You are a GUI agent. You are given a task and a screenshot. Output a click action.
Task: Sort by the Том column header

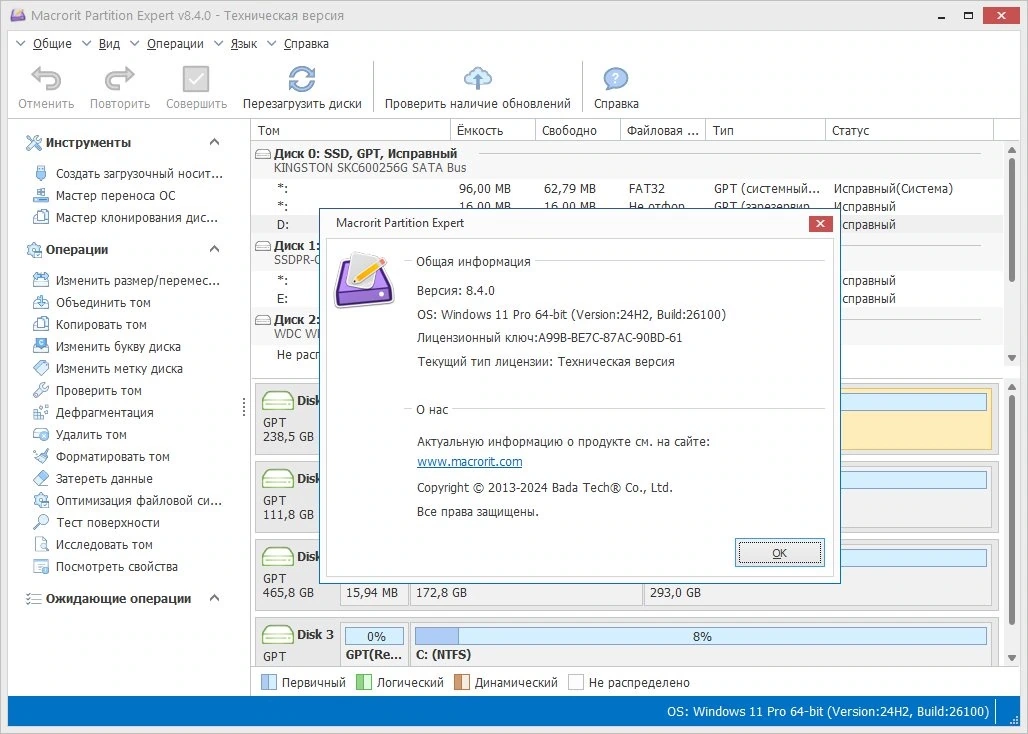pos(351,130)
